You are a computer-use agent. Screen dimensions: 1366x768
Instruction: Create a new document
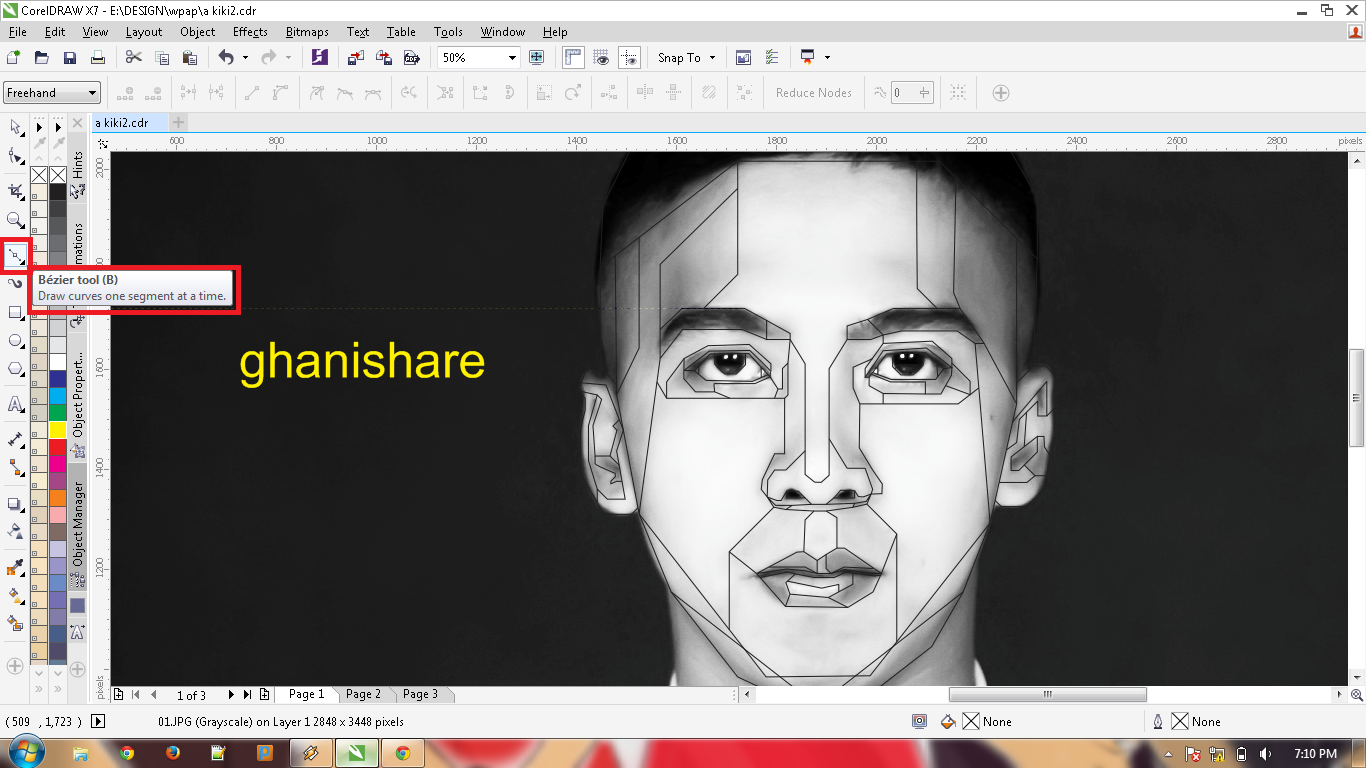(14, 58)
